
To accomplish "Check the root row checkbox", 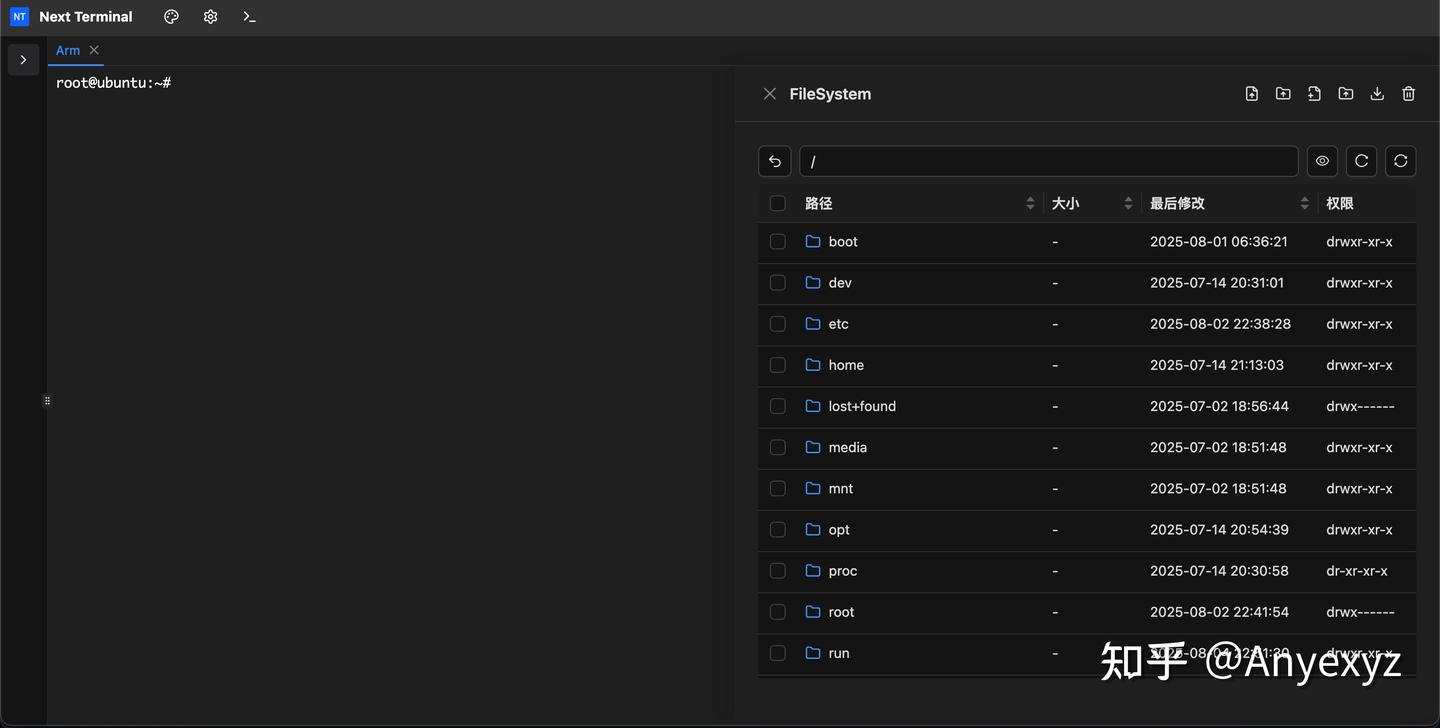I will click(778, 612).
